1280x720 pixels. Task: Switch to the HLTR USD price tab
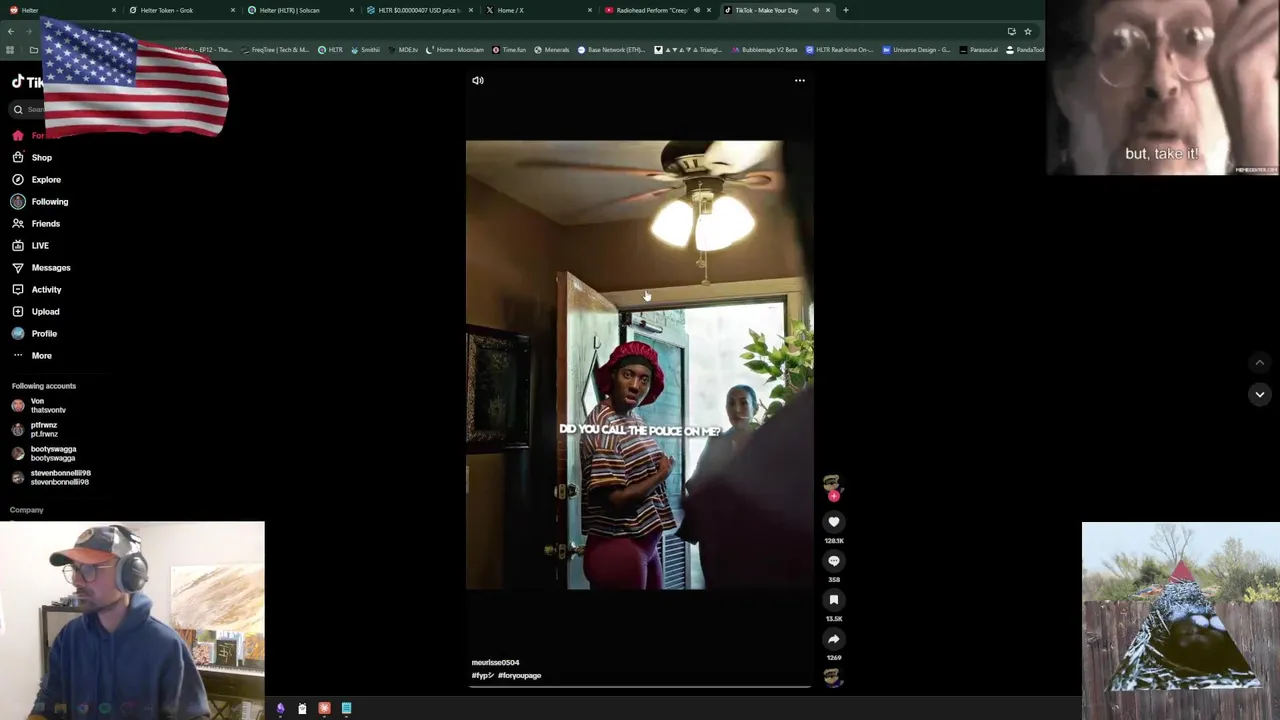pyautogui.click(x=419, y=10)
